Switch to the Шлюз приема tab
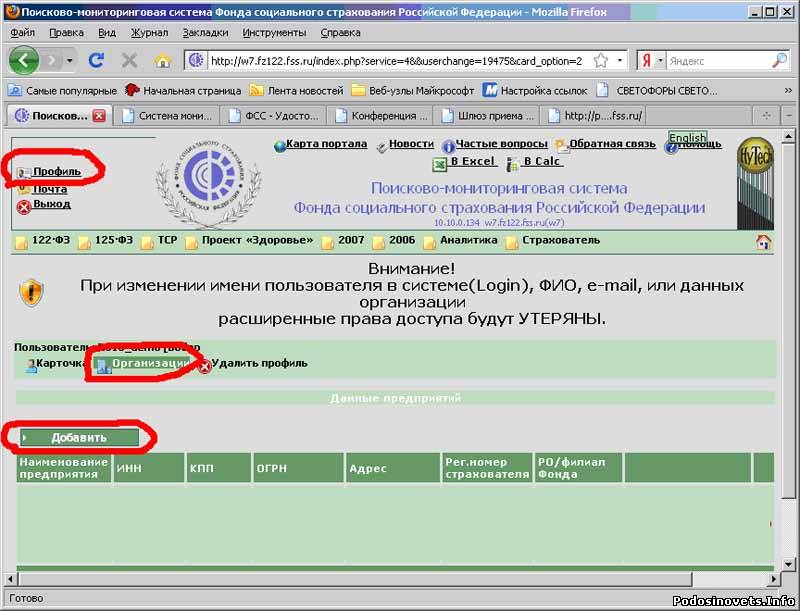The height and width of the screenshot is (611, 800). 488,116
